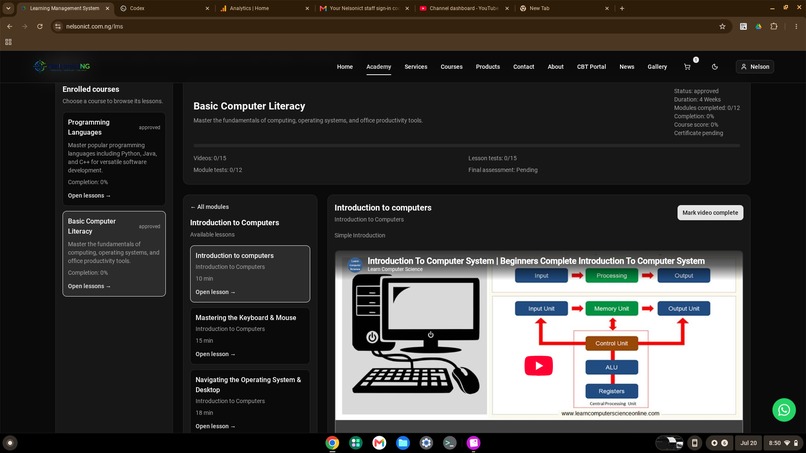Click the 'Certificate pending' status text
806x453 pixels.
(x=698, y=133)
